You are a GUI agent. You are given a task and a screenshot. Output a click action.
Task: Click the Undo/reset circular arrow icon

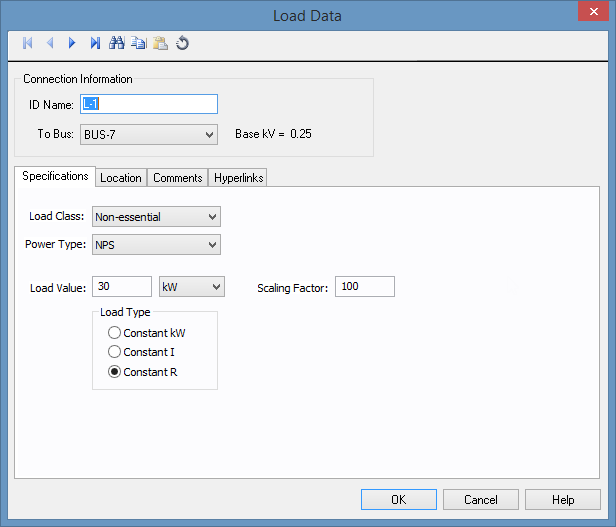(x=182, y=43)
